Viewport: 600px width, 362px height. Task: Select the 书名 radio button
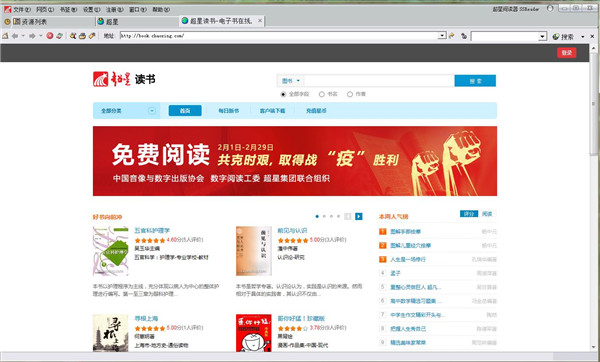(321, 94)
